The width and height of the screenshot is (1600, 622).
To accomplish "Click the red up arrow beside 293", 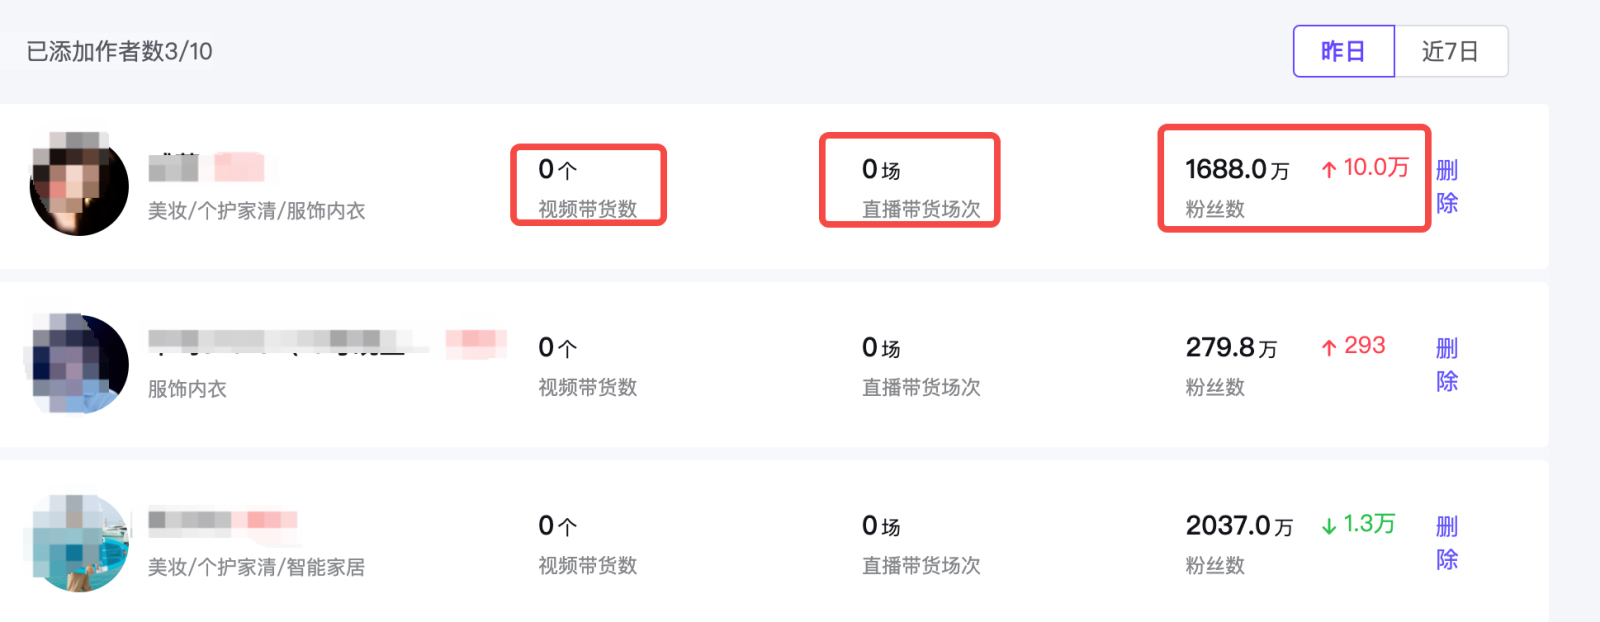I will (1329, 347).
